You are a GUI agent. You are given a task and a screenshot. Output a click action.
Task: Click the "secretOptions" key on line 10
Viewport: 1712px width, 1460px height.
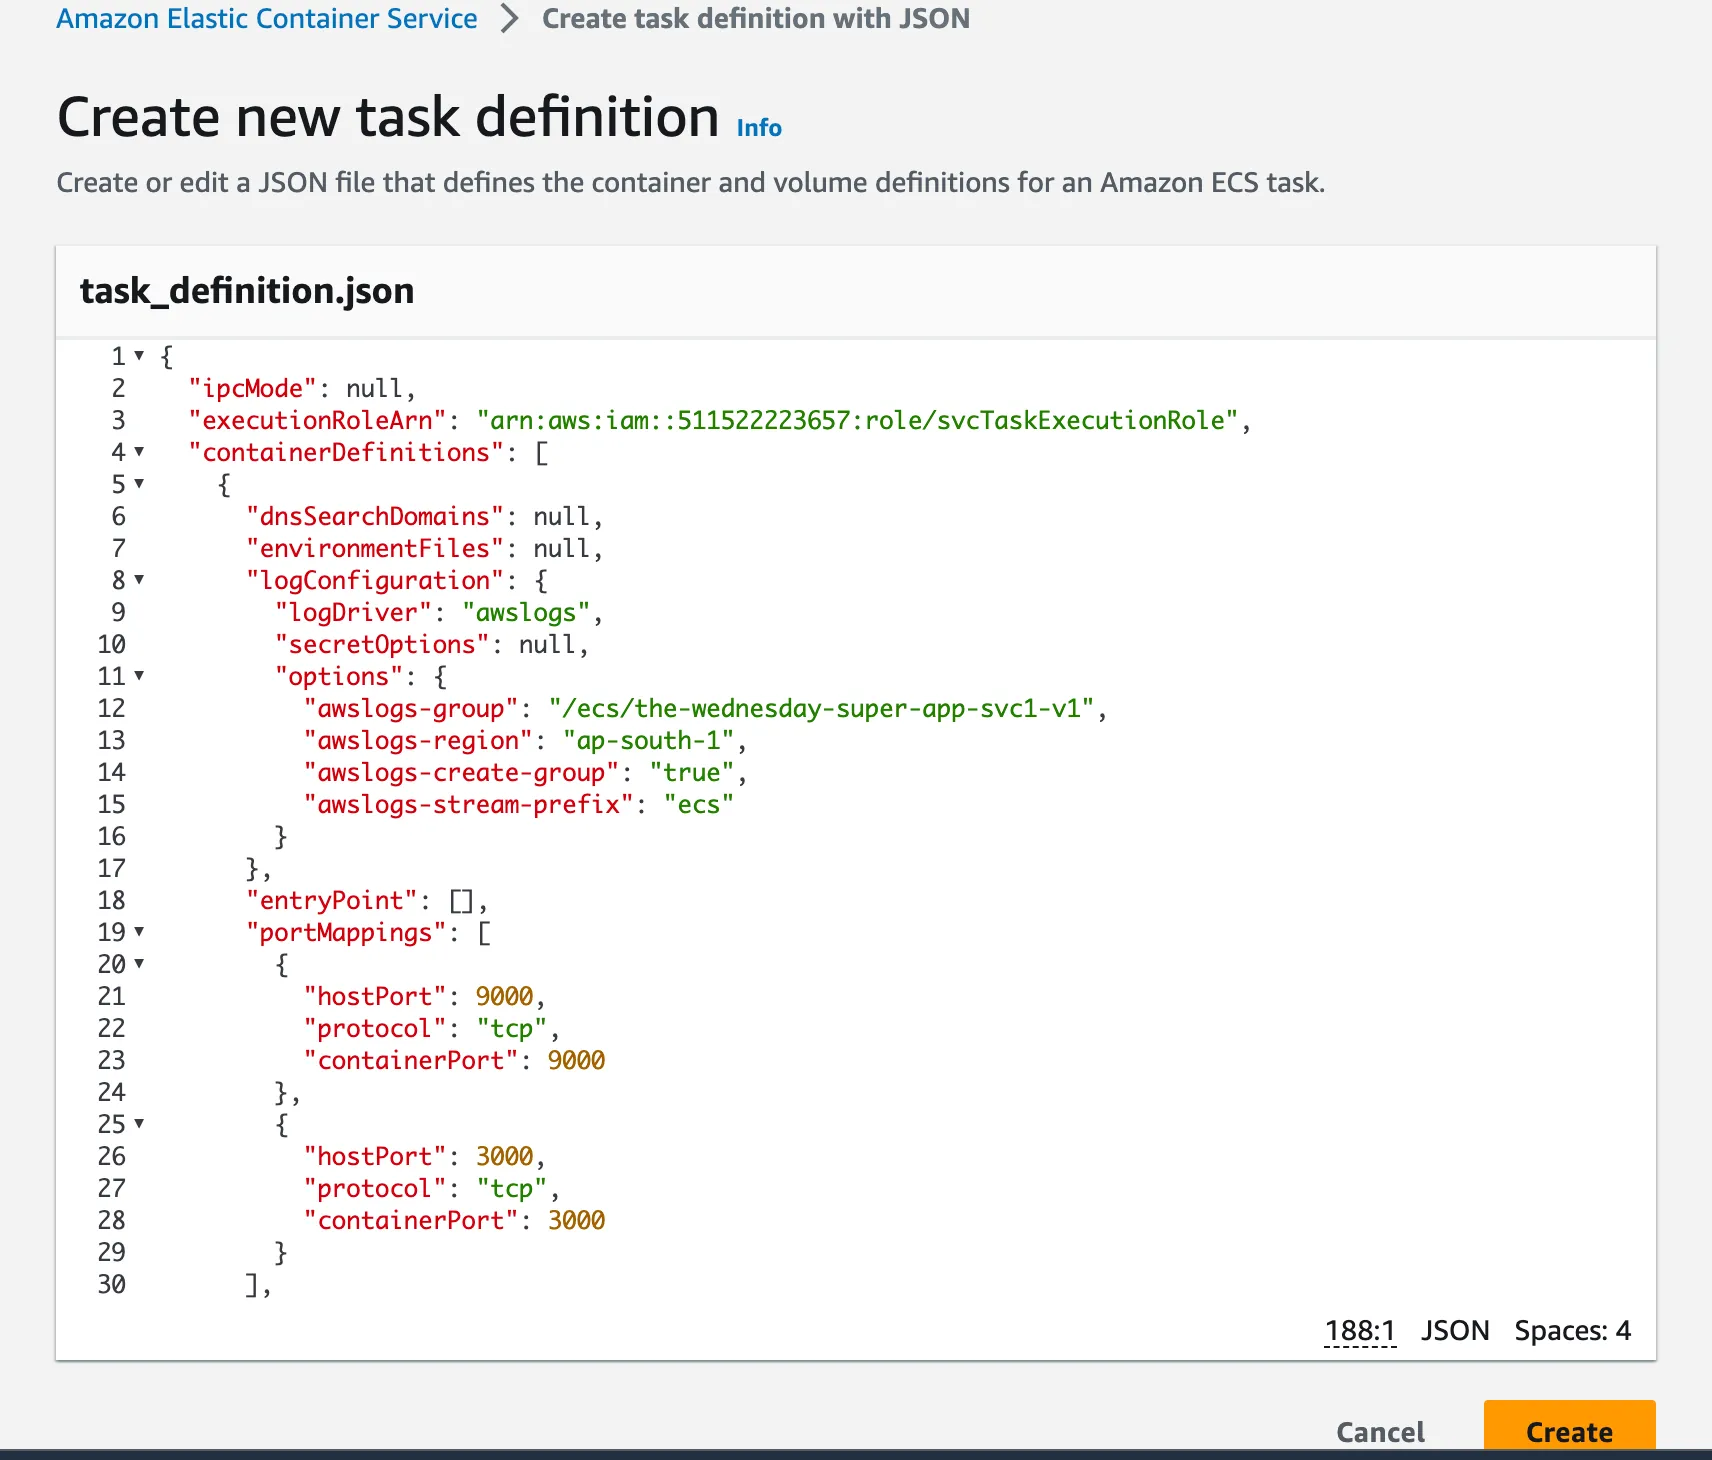pos(382,644)
